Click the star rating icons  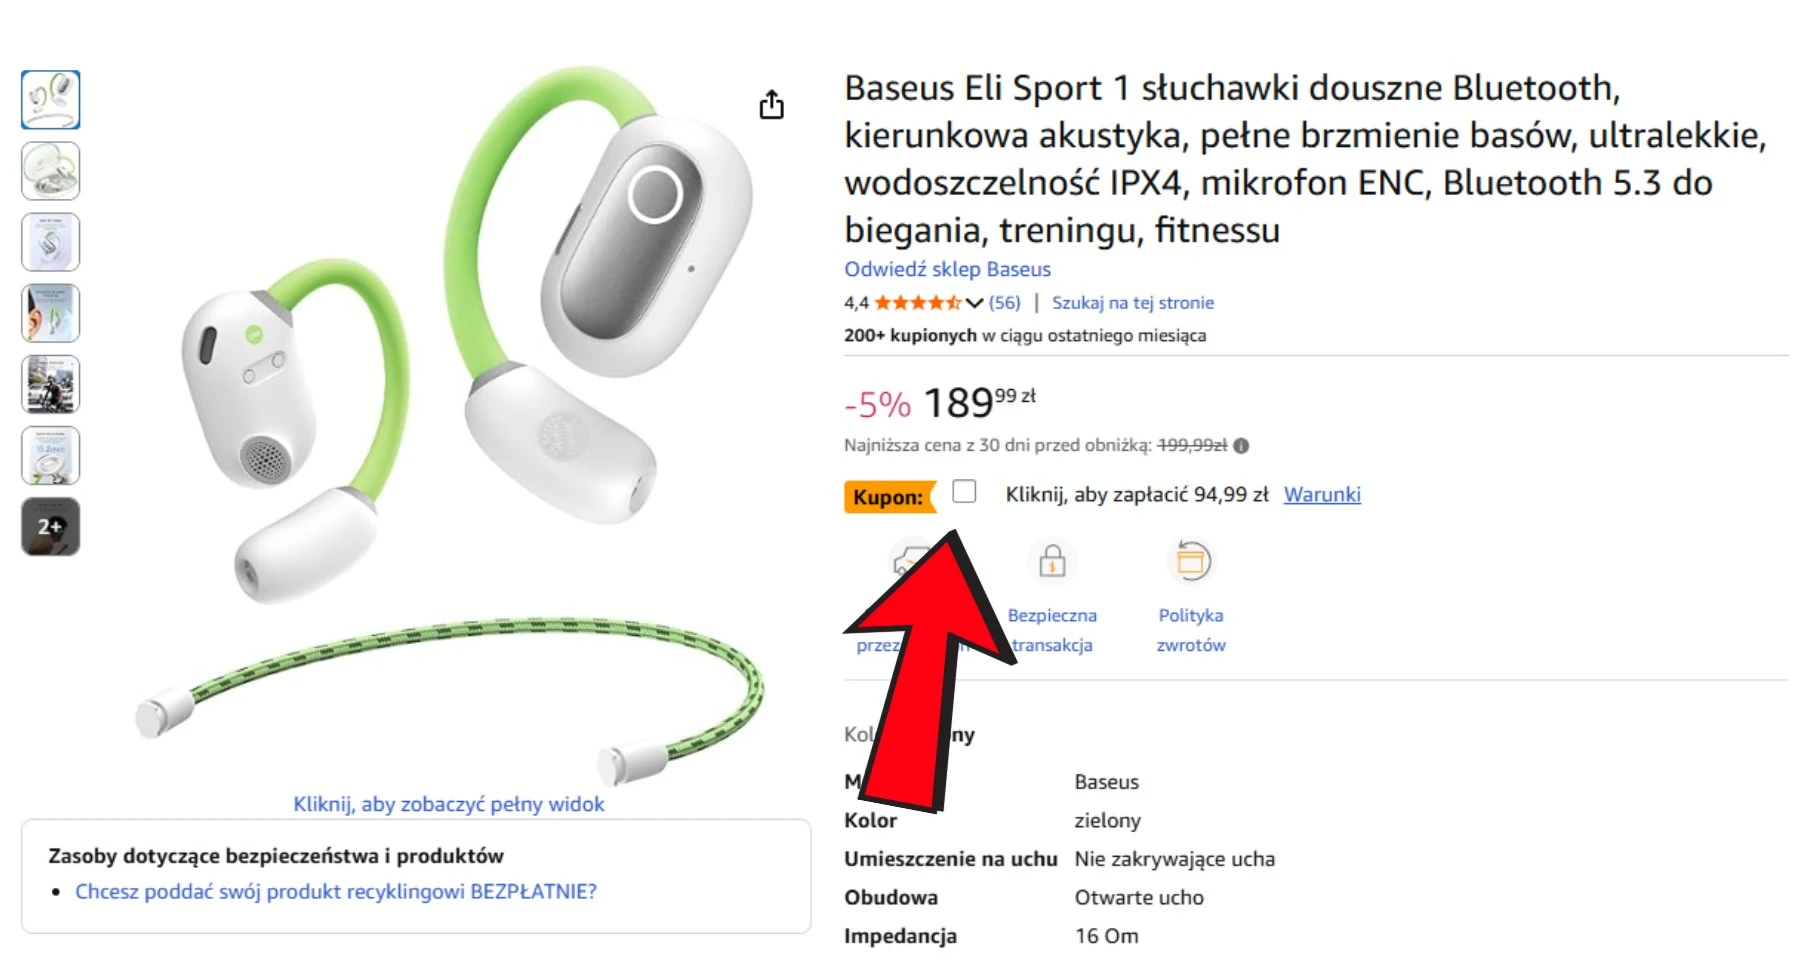918,302
